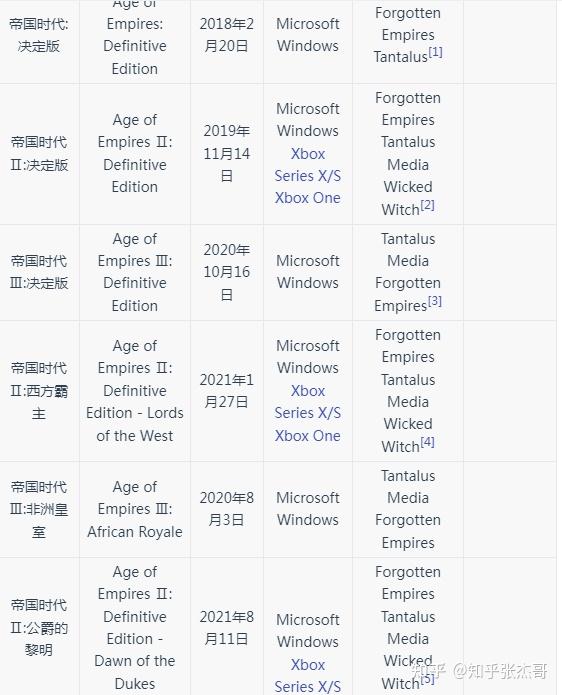
Task: Open footnote reference [3] after Forgotten Empires
Action: click(434, 301)
